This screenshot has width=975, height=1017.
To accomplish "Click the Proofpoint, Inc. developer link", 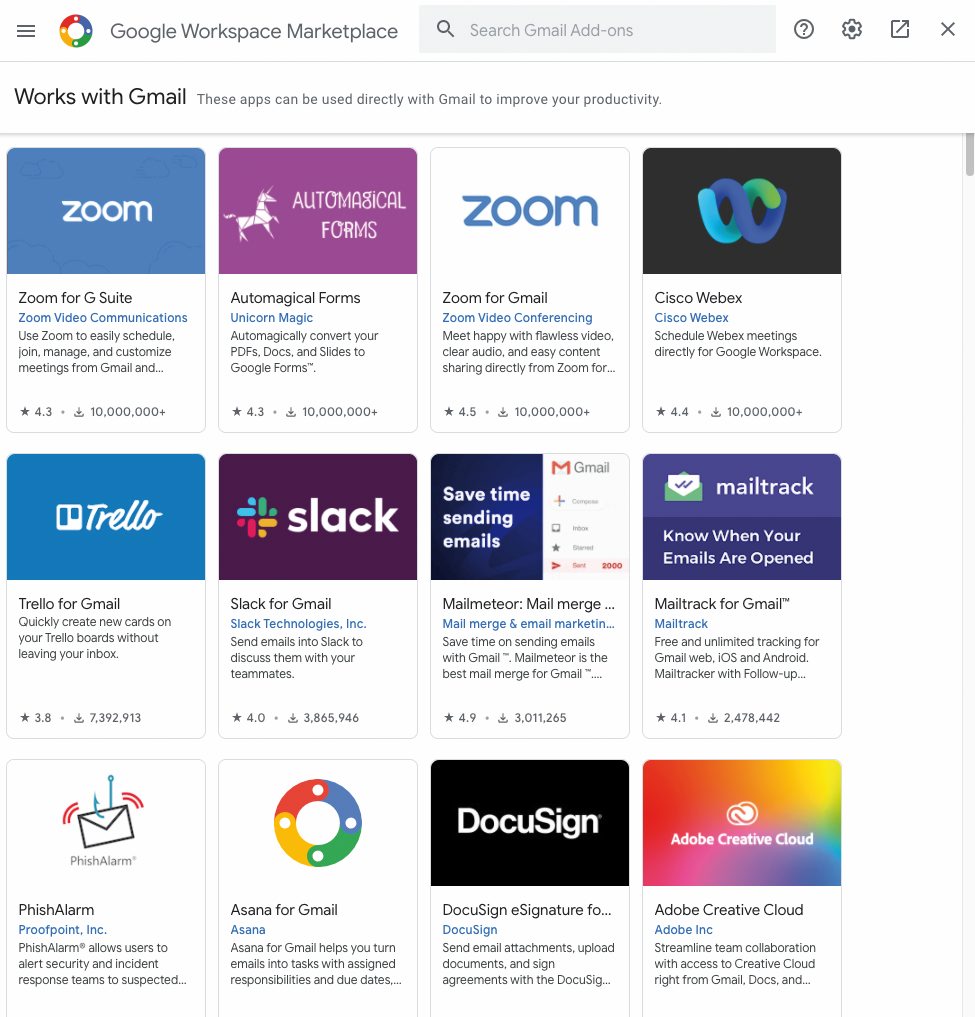I will 62,930.
